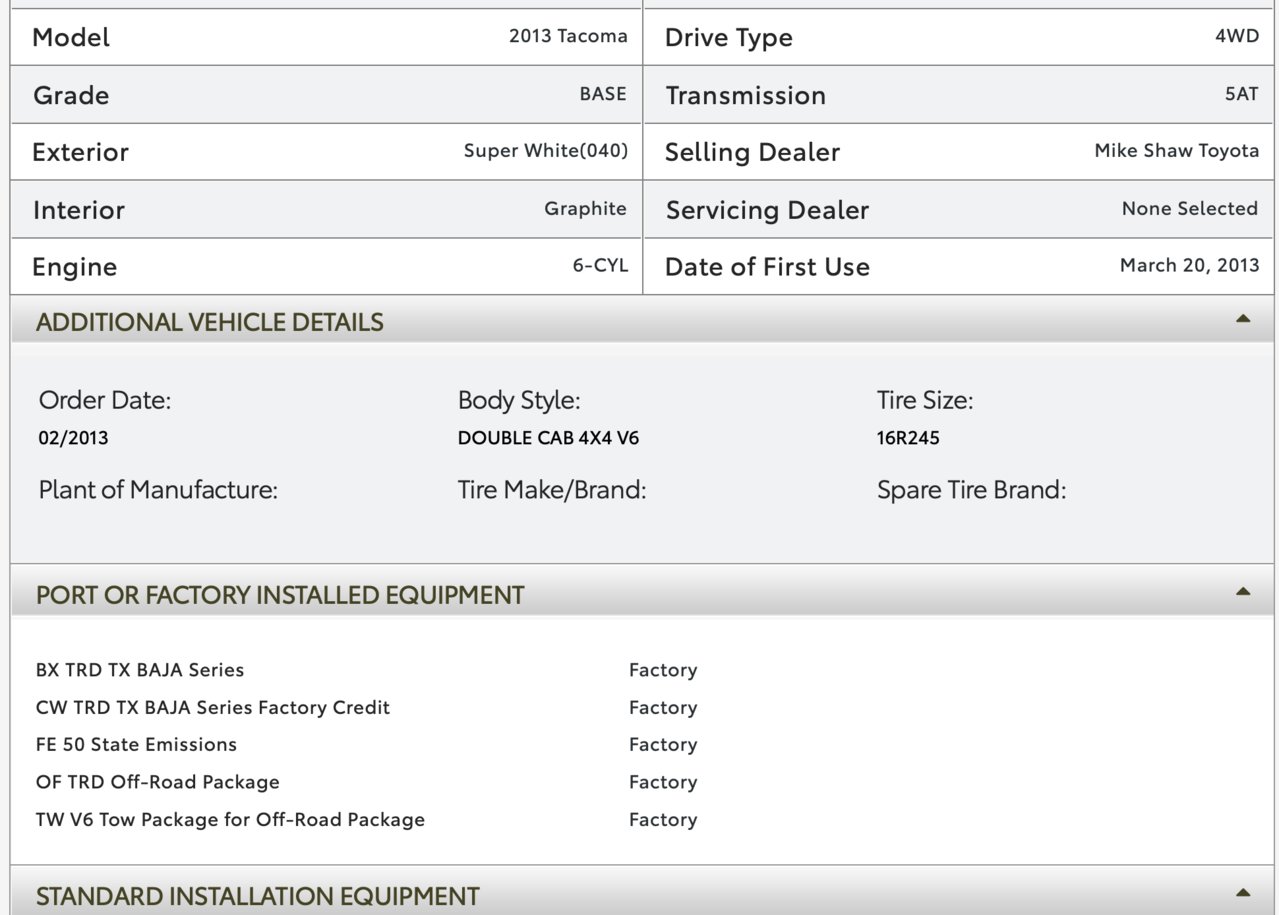Click the Exterior label

pos(81,153)
